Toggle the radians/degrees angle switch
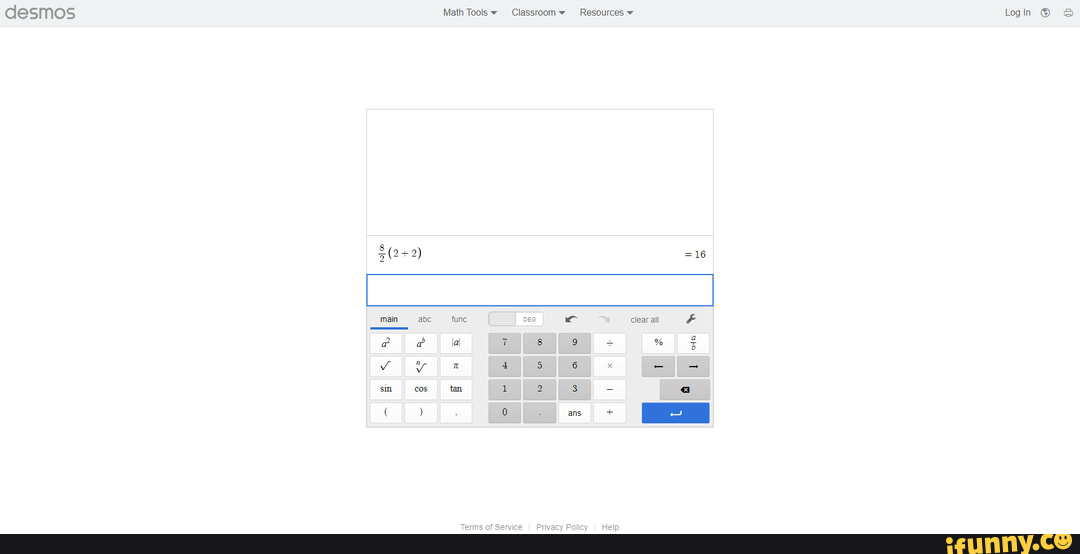 516,319
